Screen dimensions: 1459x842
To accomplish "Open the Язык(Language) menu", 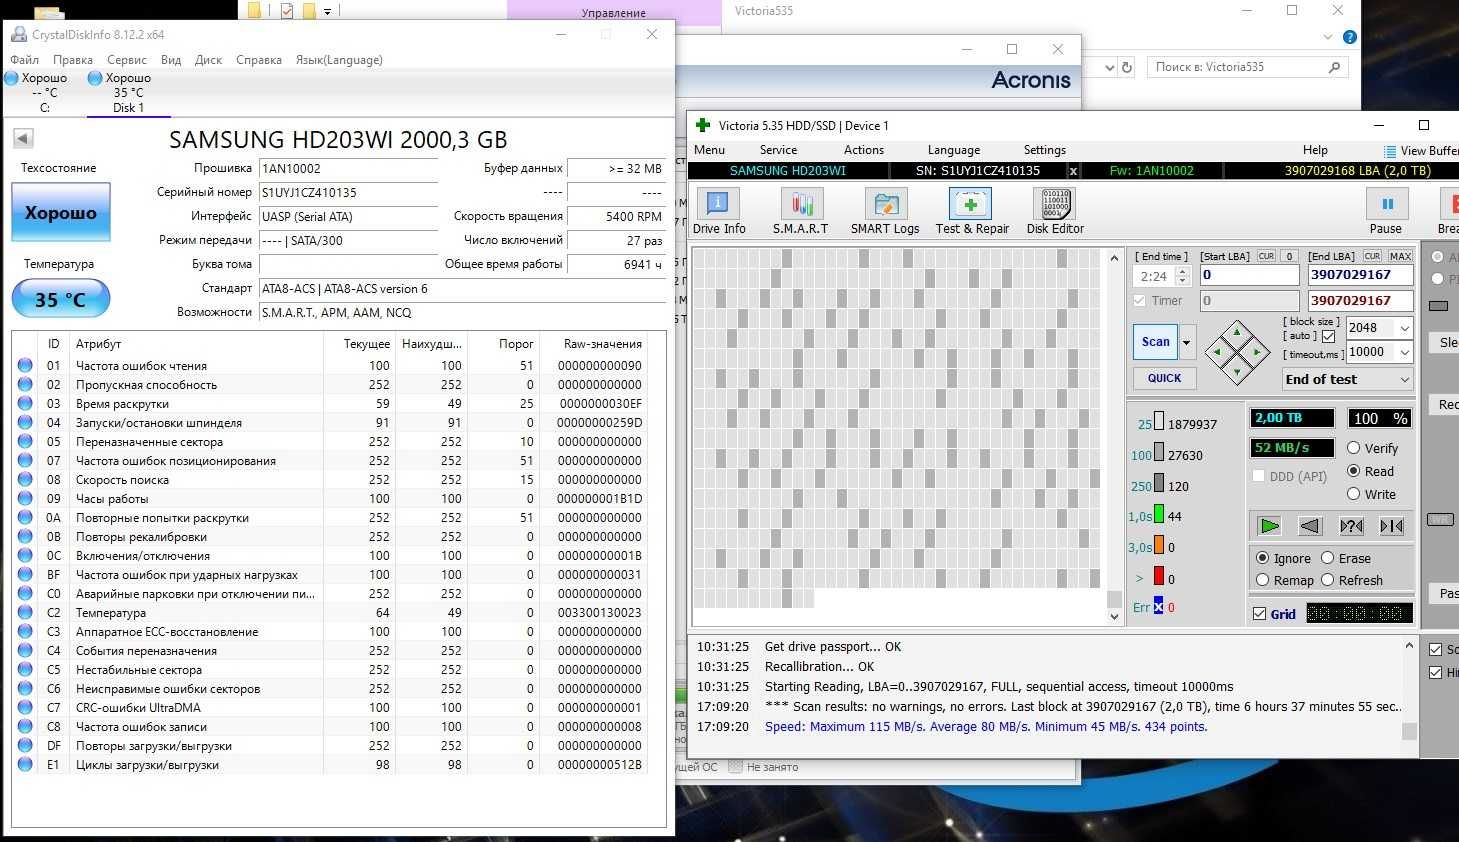I will pos(339,60).
